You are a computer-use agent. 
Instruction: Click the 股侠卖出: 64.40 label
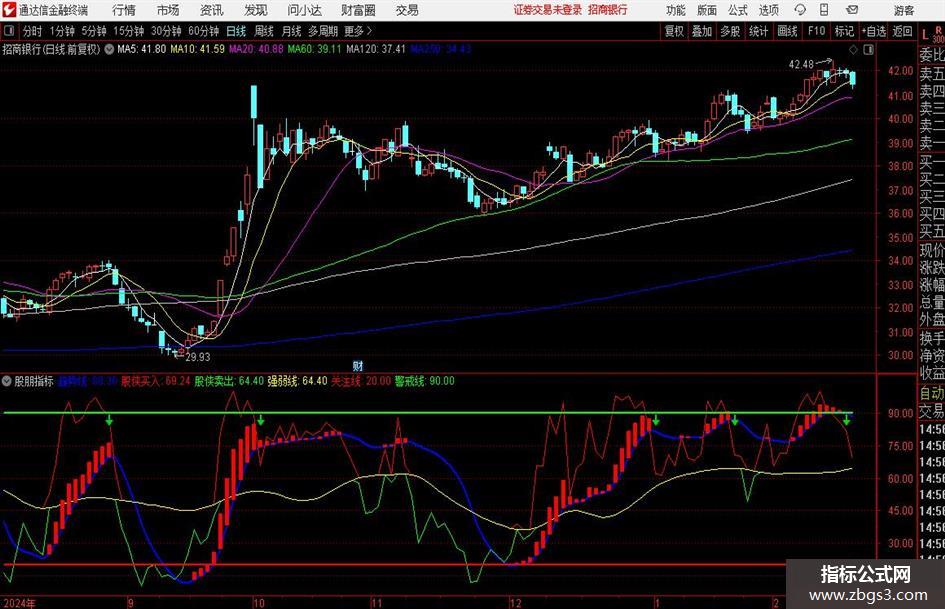[229, 381]
